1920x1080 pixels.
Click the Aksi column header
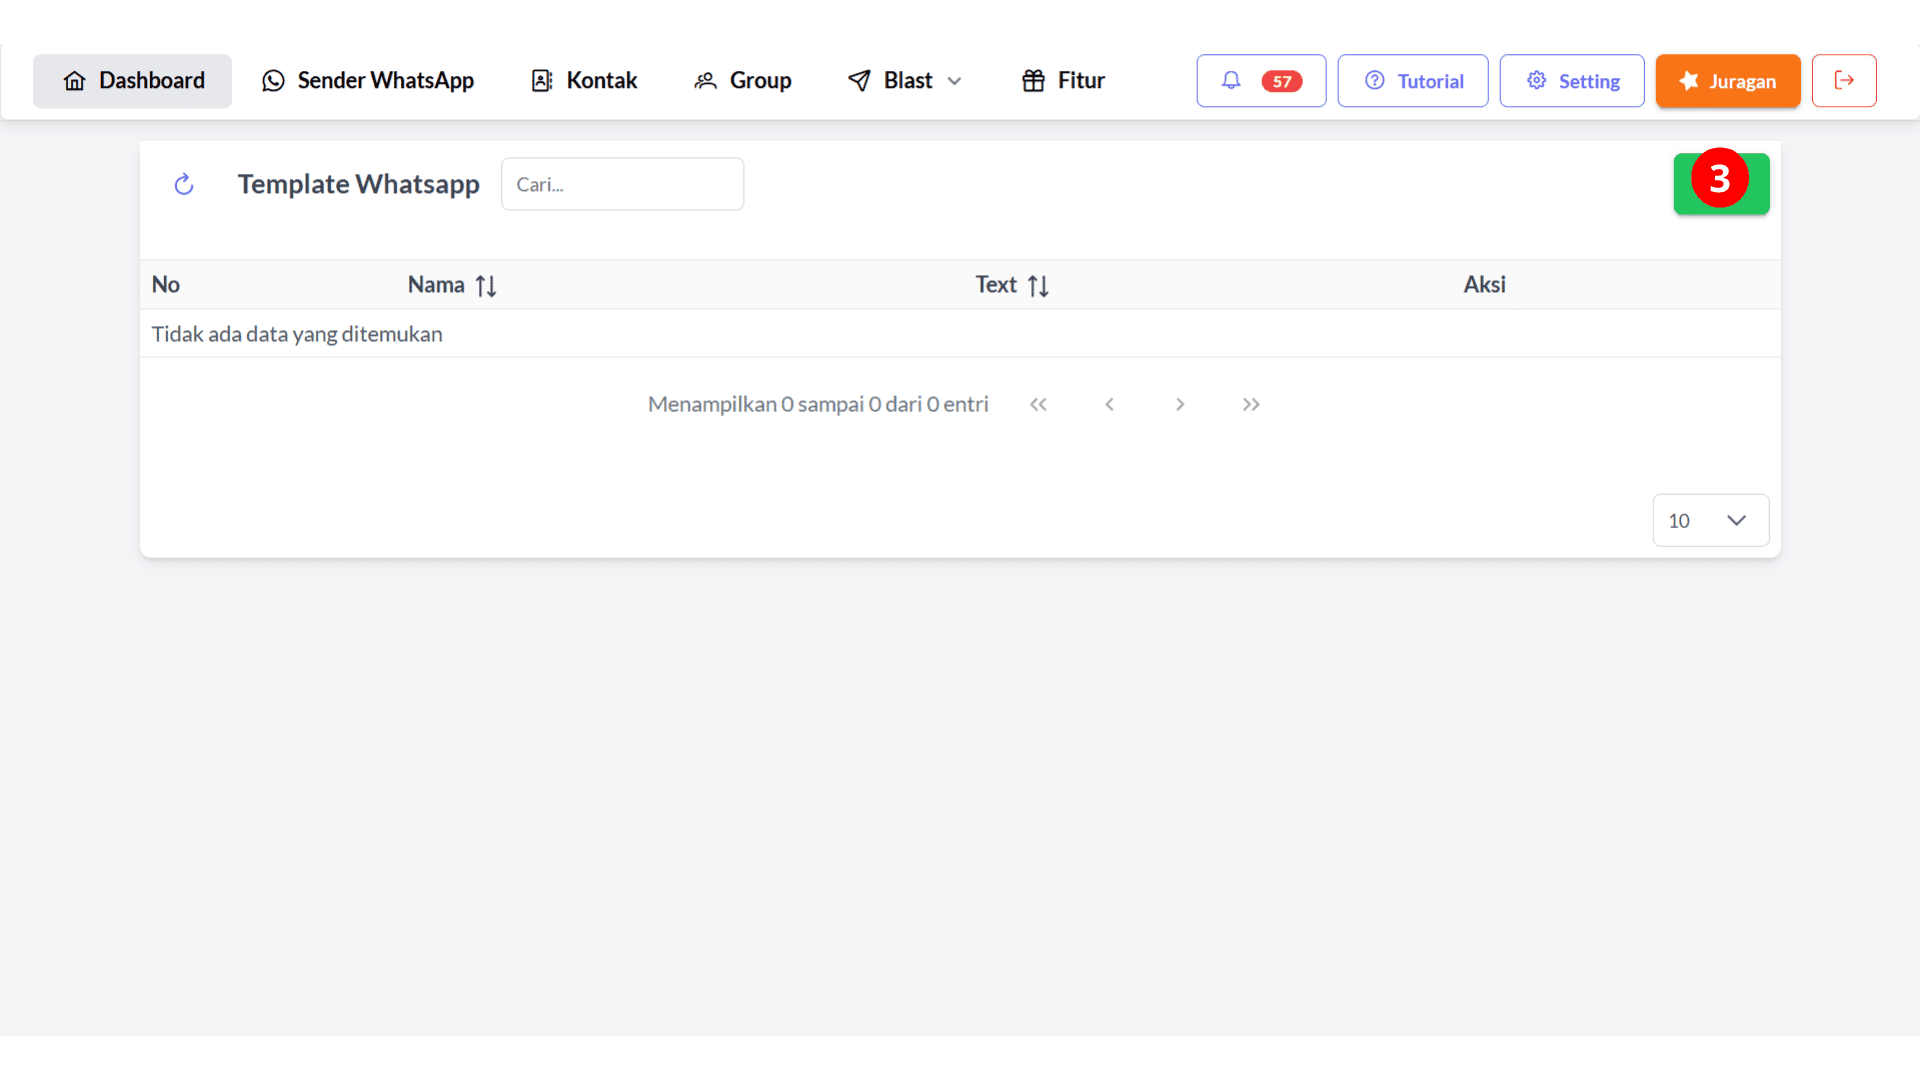(x=1484, y=285)
